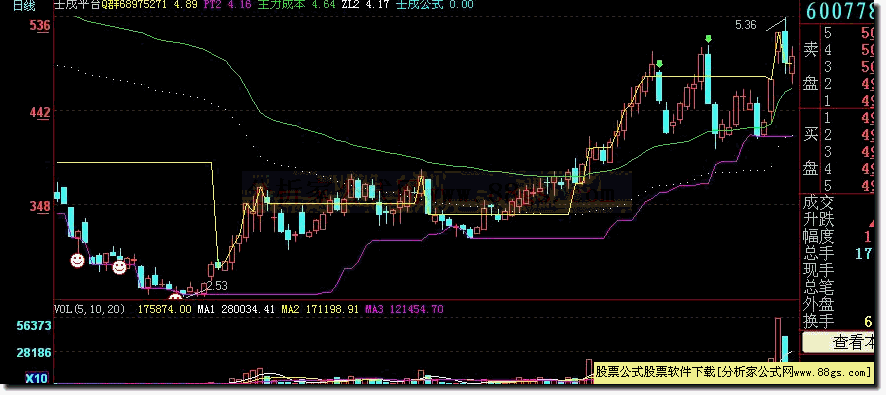Click the 5.36 high price annotation
This screenshot has width=886, height=395.
(x=746, y=25)
